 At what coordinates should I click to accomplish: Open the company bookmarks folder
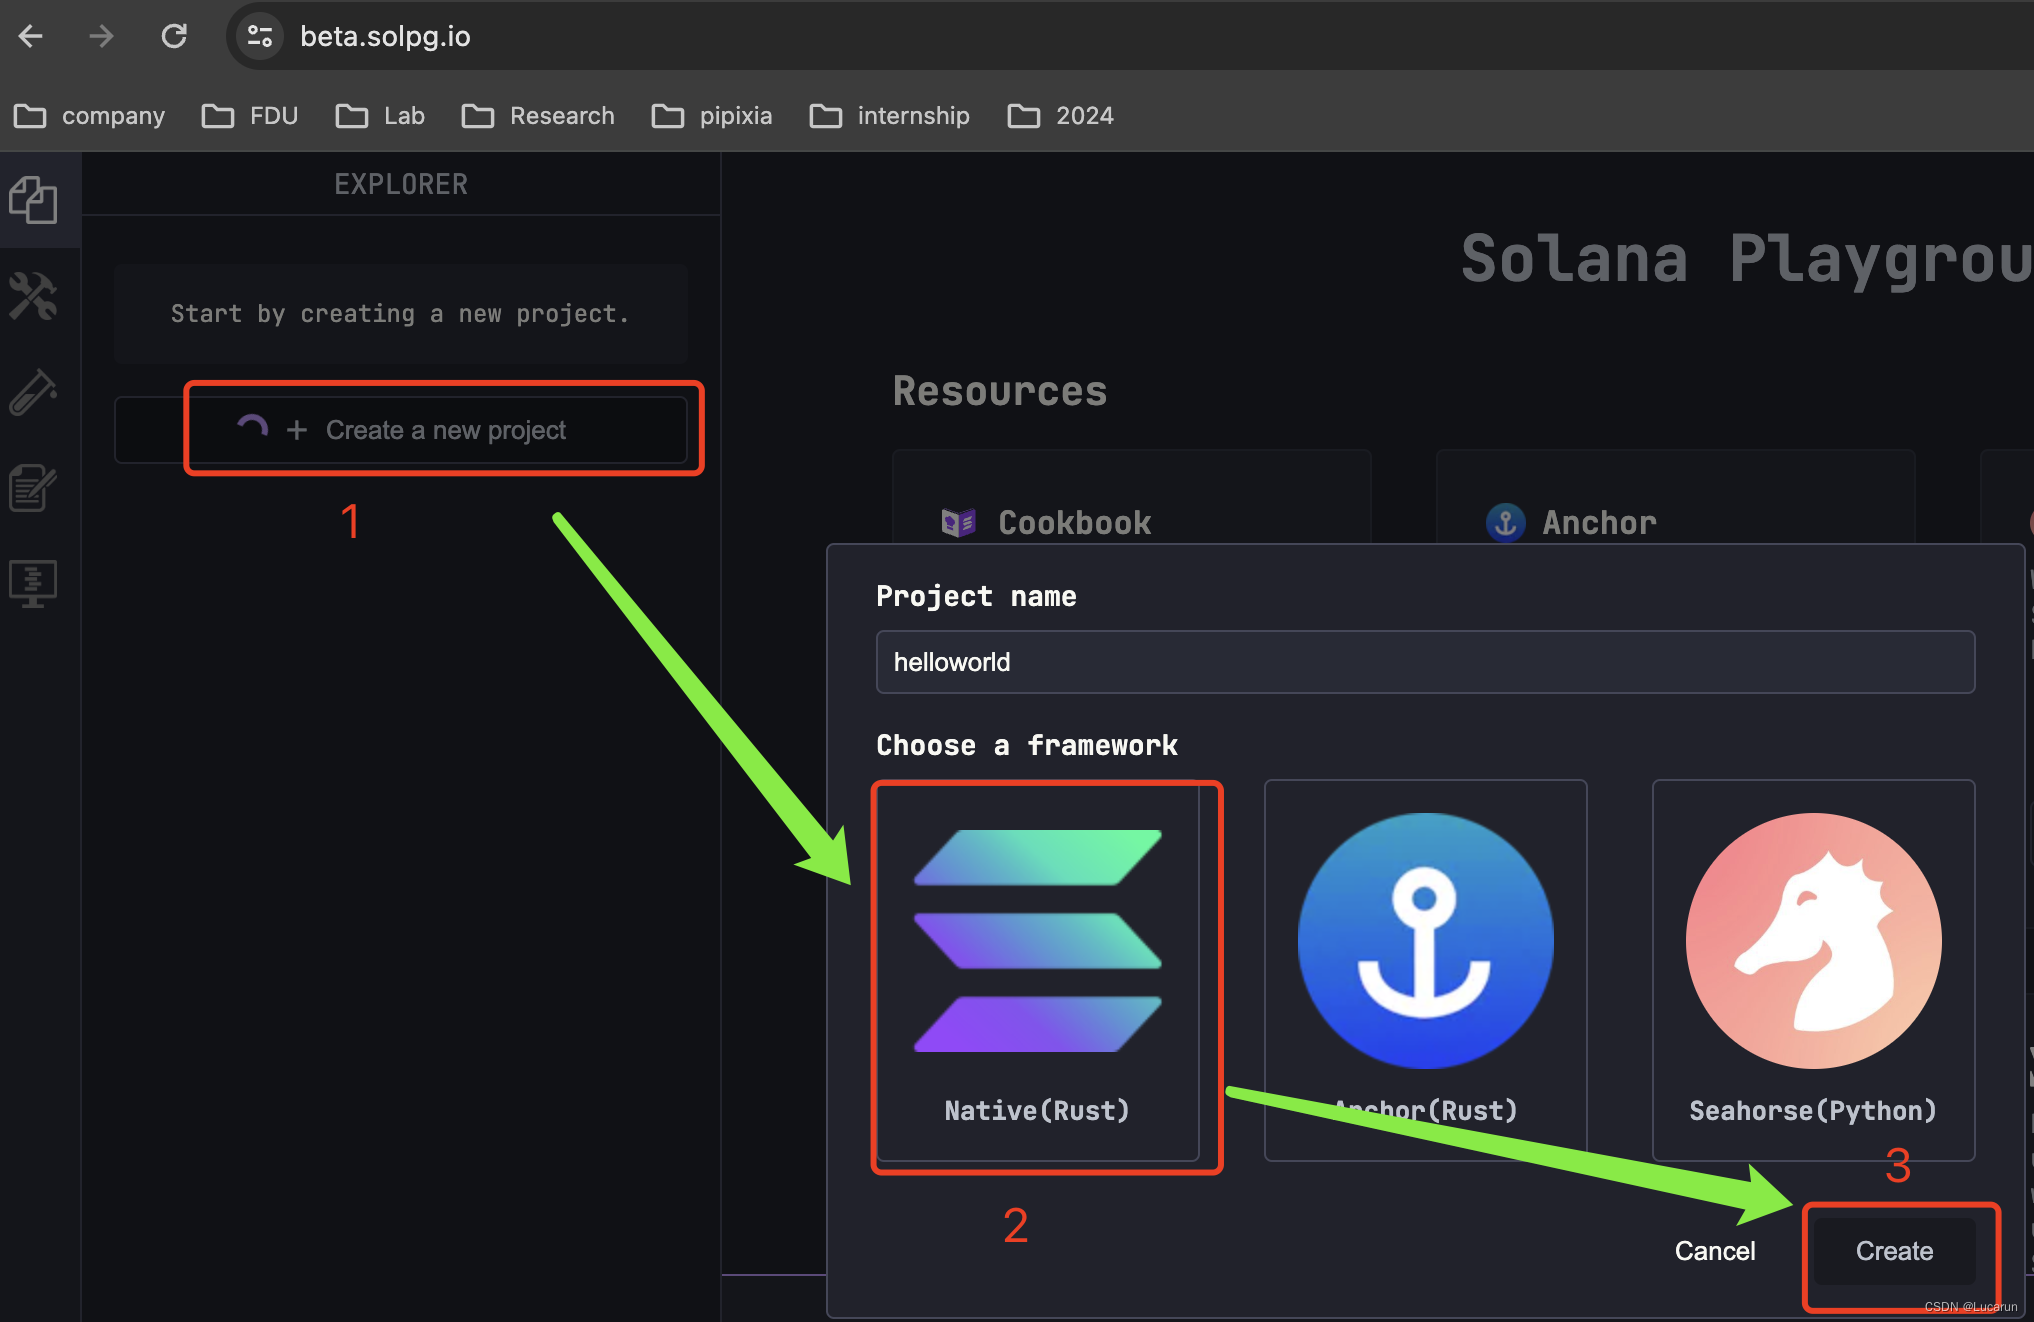[90, 116]
